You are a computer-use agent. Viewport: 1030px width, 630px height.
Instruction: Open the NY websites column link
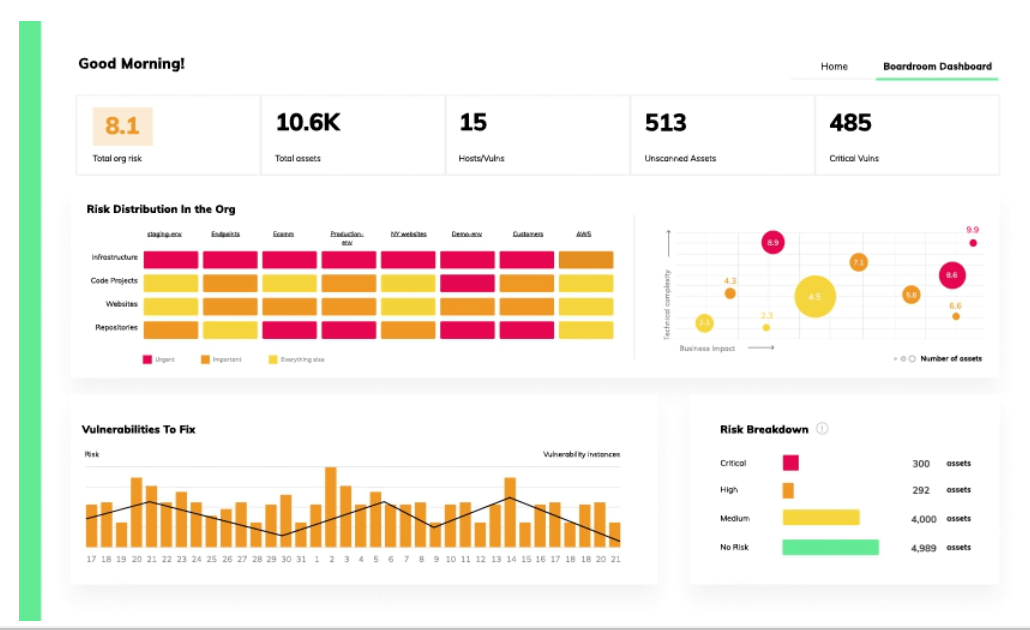tap(409, 234)
